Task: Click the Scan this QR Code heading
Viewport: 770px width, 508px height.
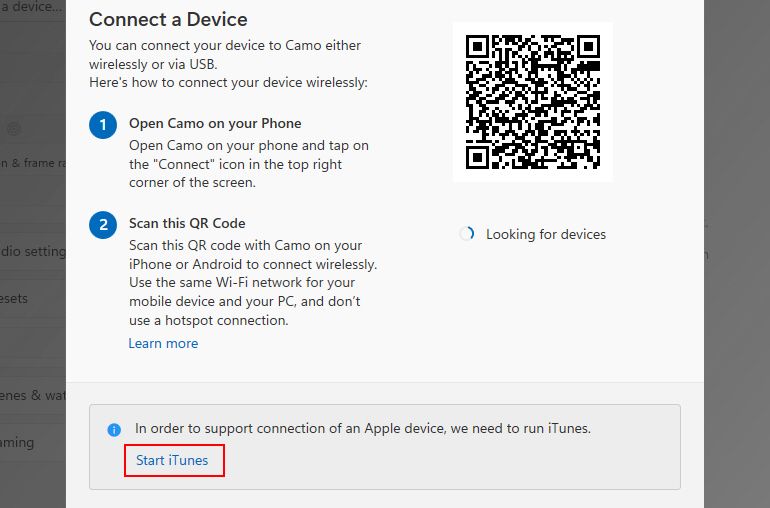Action: coord(187,223)
